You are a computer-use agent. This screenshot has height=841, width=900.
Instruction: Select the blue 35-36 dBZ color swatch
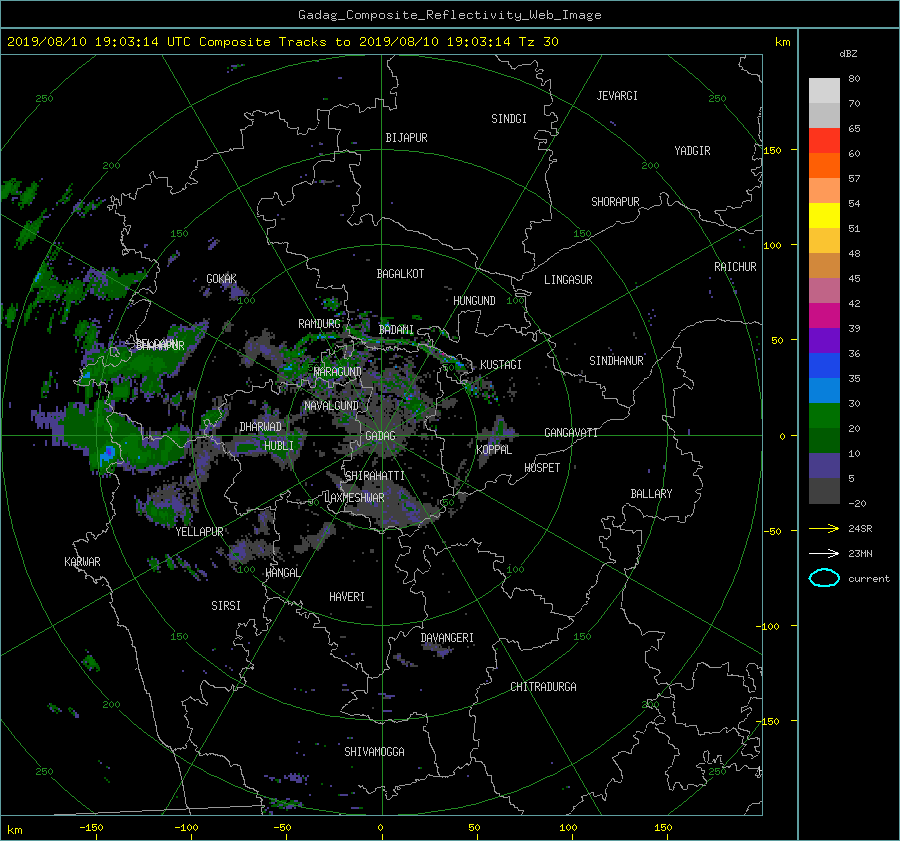(x=824, y=365)
